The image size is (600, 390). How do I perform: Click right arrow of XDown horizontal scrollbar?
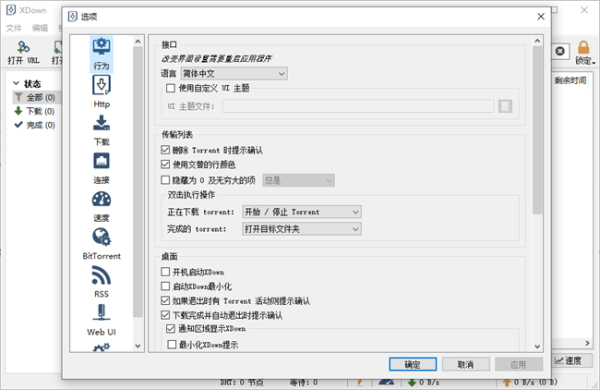587,343
